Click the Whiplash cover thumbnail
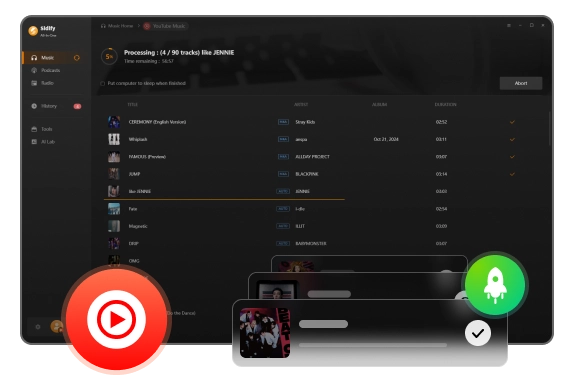 coord(114,139)
